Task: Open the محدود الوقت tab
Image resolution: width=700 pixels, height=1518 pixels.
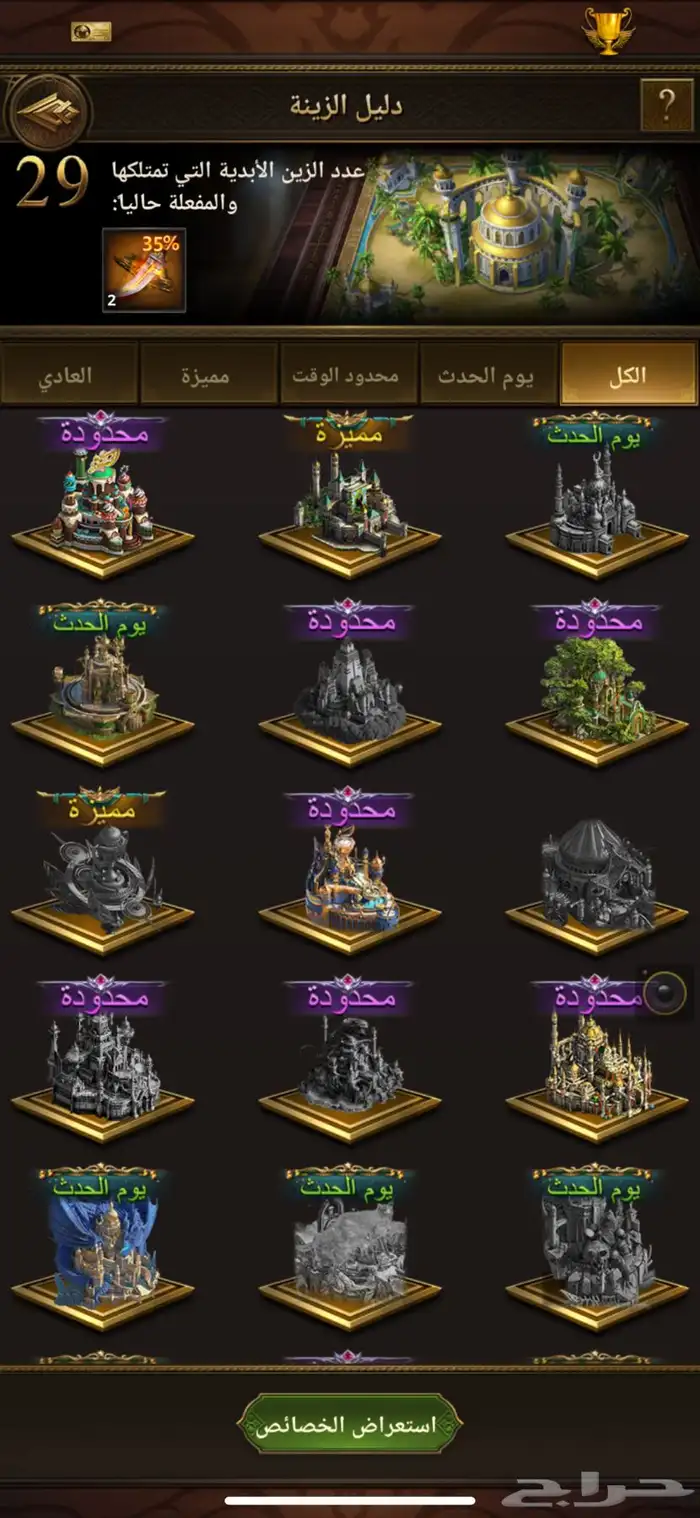Action: pos(347,374)
